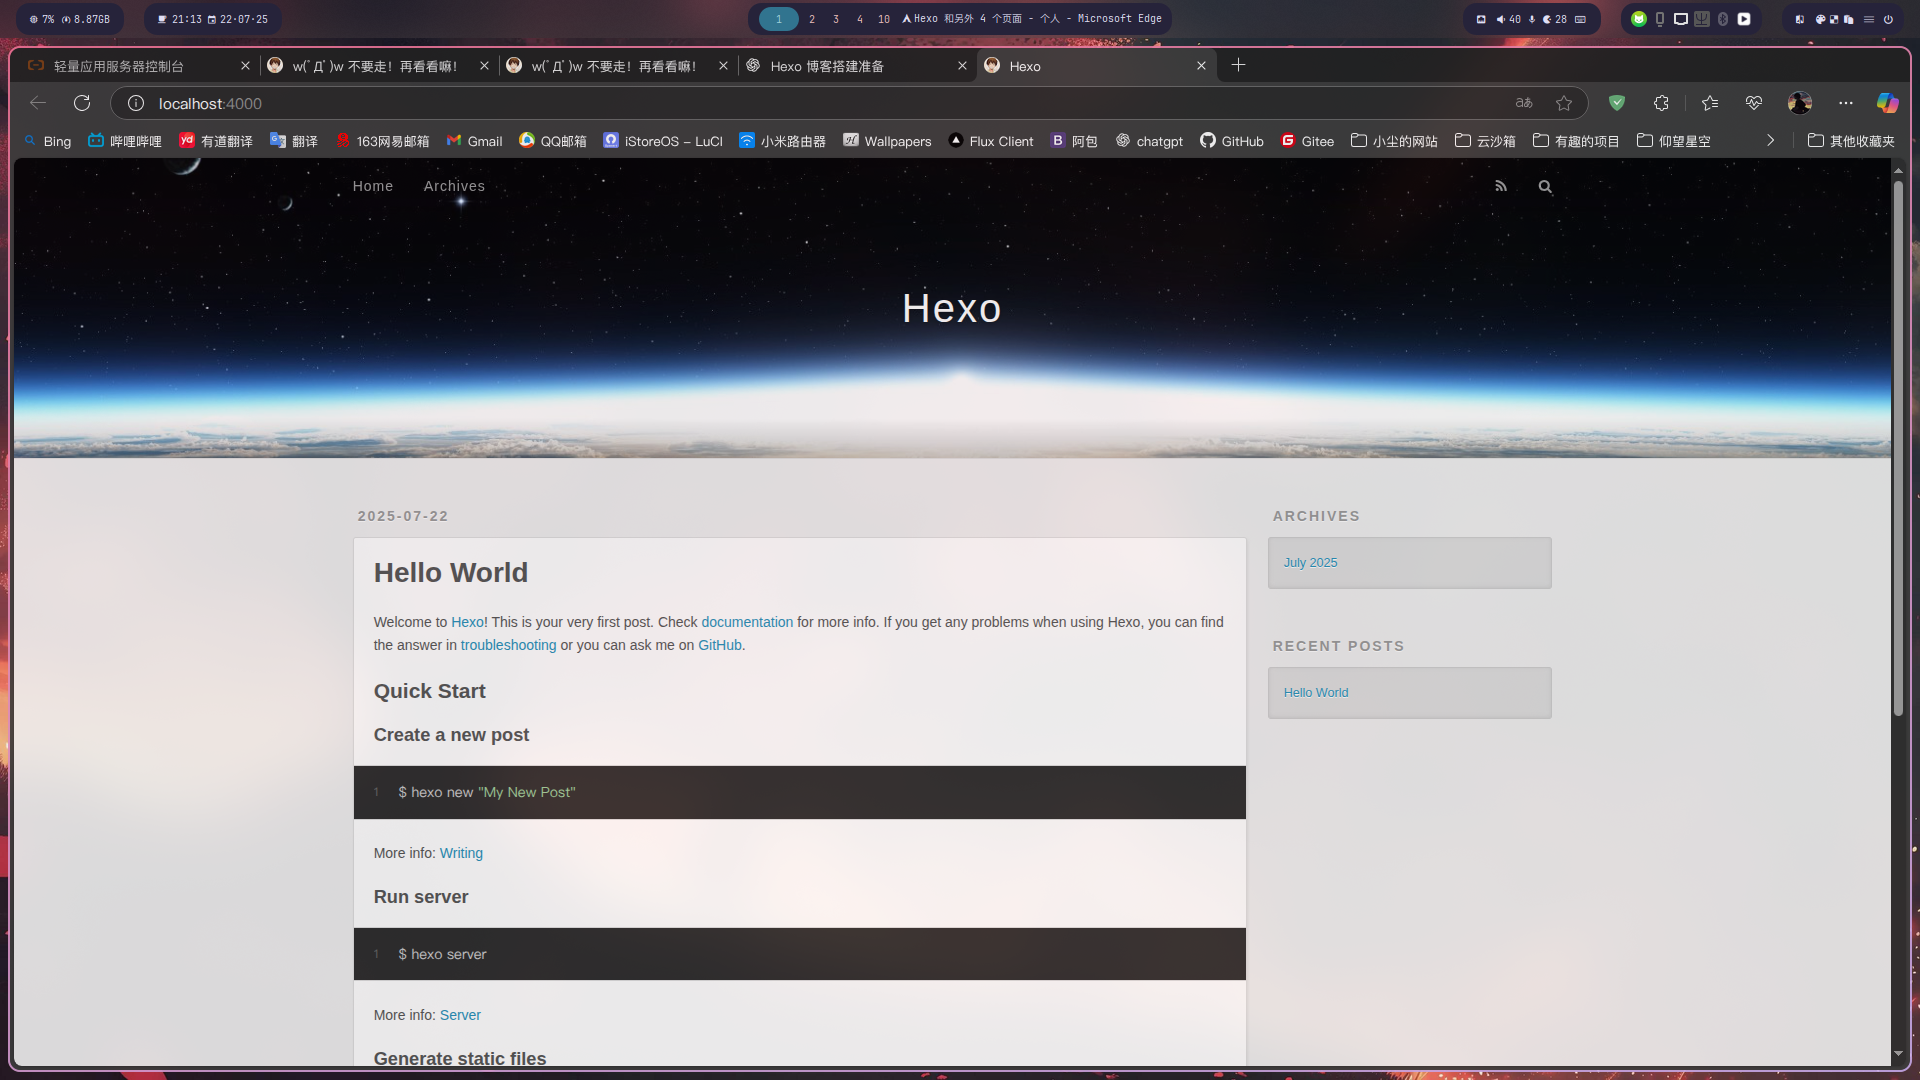Open 有趣的项目 bookmark folder
This screenshot has width=1920, height=1080.
[1576, 141]
